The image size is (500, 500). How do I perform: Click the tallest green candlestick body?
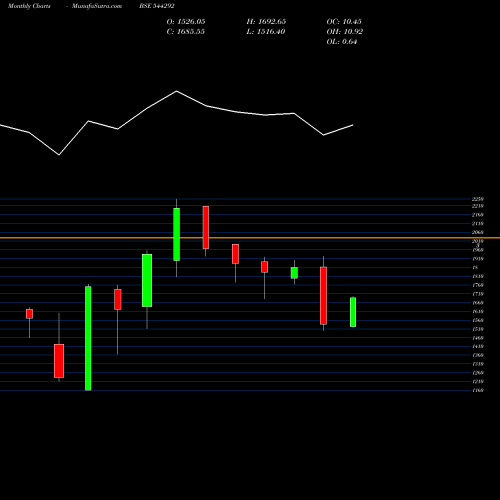point(88,338)
